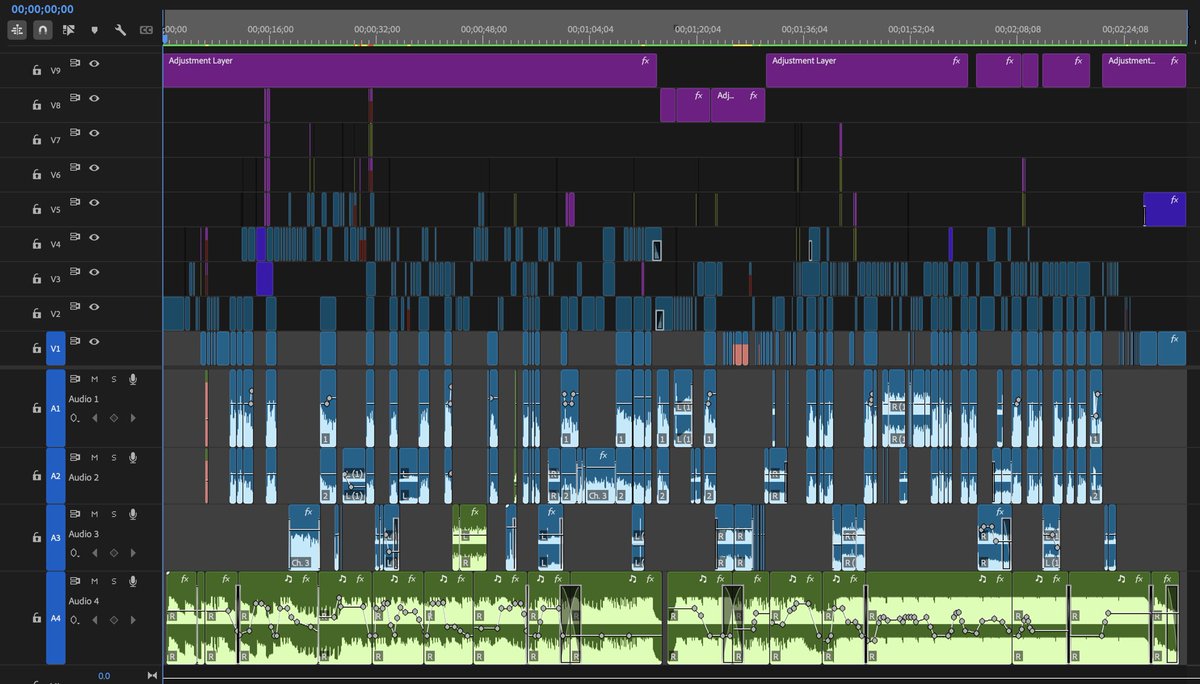Screen dimensions: 1200x684
Task: Open Show Keyframes menu on Audio 4
Action: point(74,620)
